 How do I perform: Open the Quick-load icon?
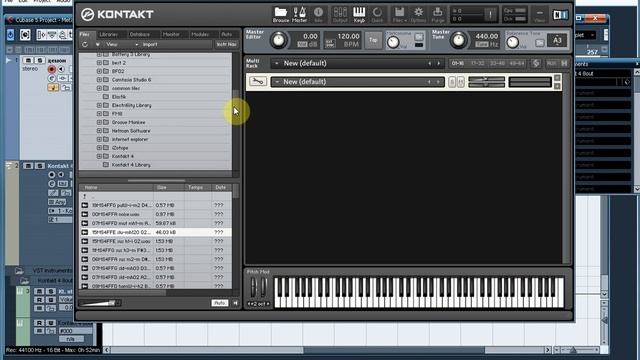tap(378, 14)
